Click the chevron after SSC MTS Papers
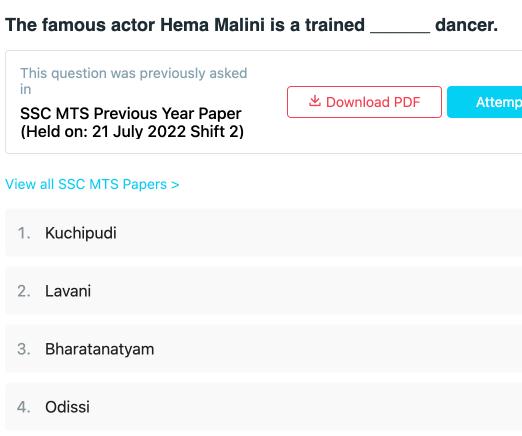The height and width of the screenshot is (436, 522). tap(175, 185)
